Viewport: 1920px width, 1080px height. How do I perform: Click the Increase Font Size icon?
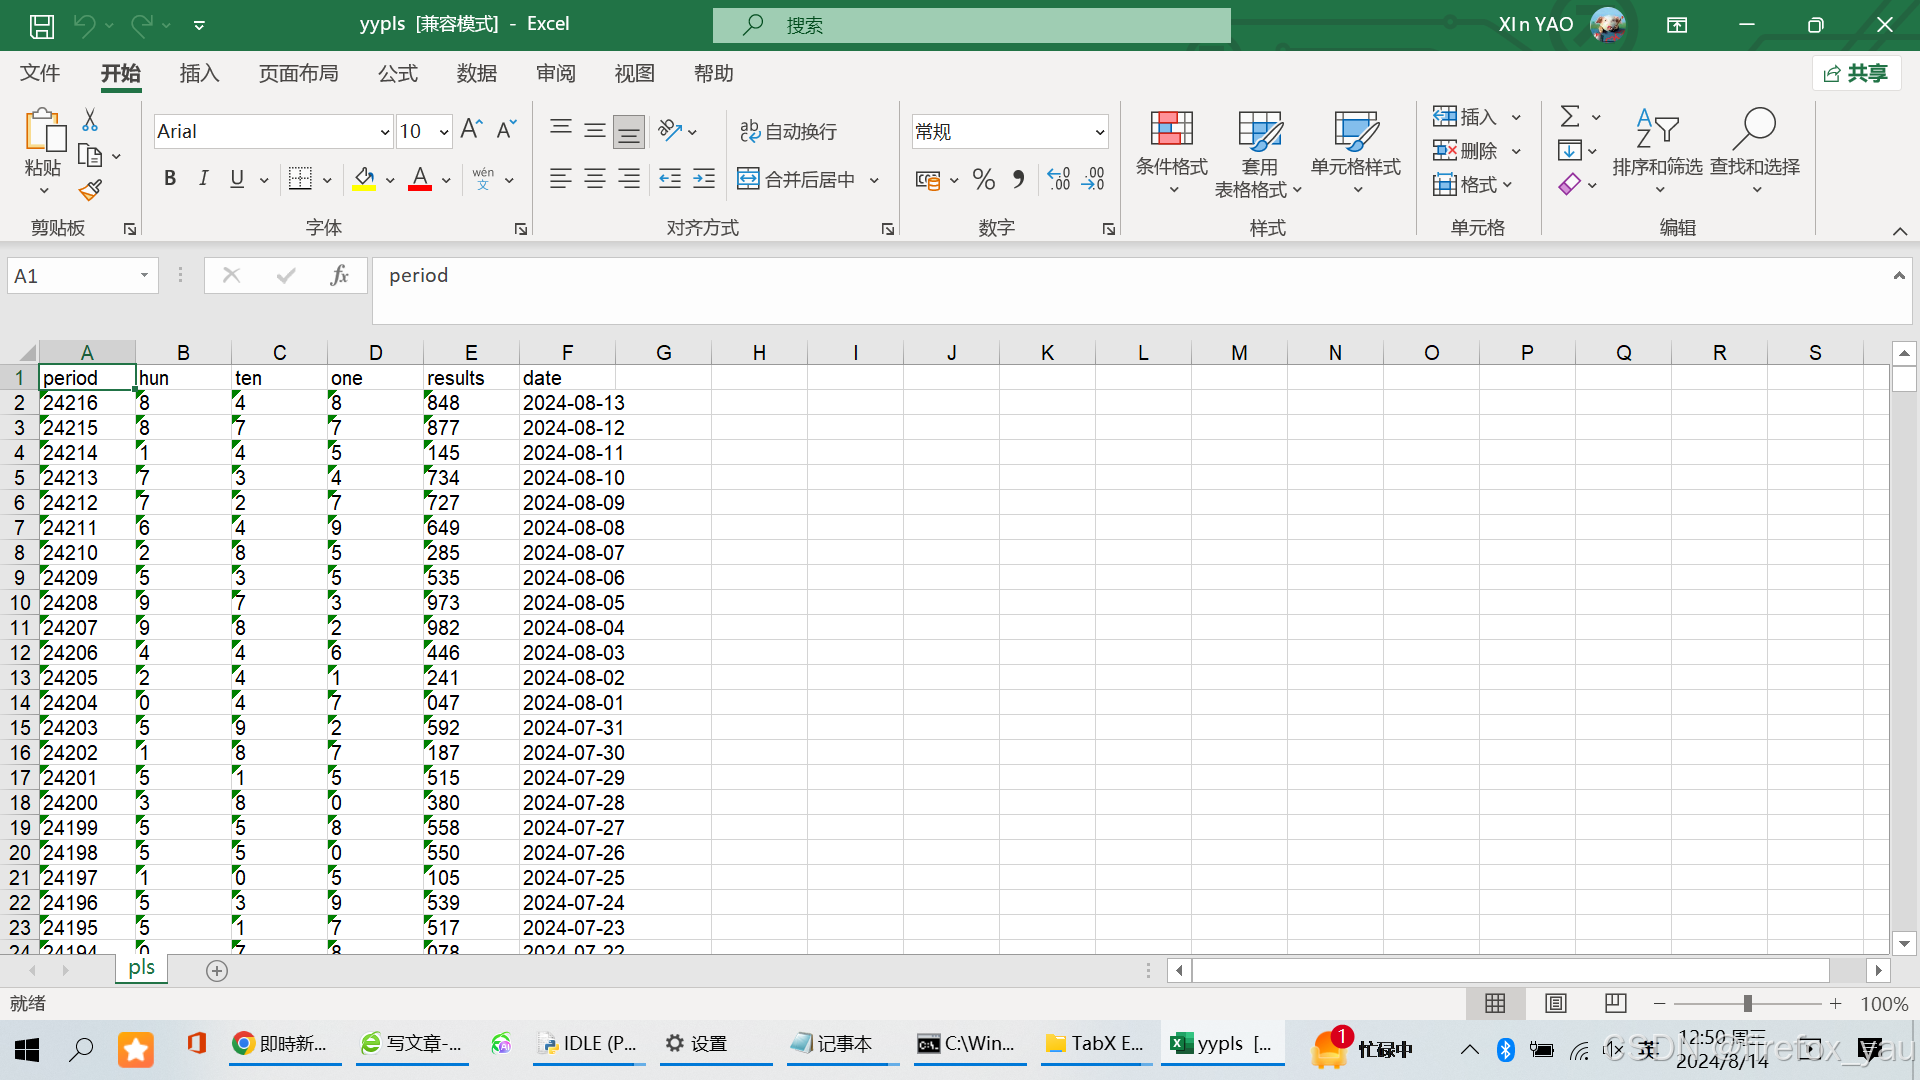coord(471,130)
